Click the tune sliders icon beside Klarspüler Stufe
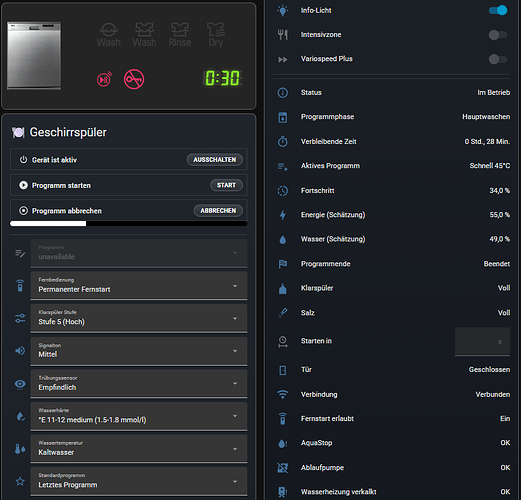Image resolution: width=521 pixels, height=500 pixels. pyautogui.click(x=20, y=318)
